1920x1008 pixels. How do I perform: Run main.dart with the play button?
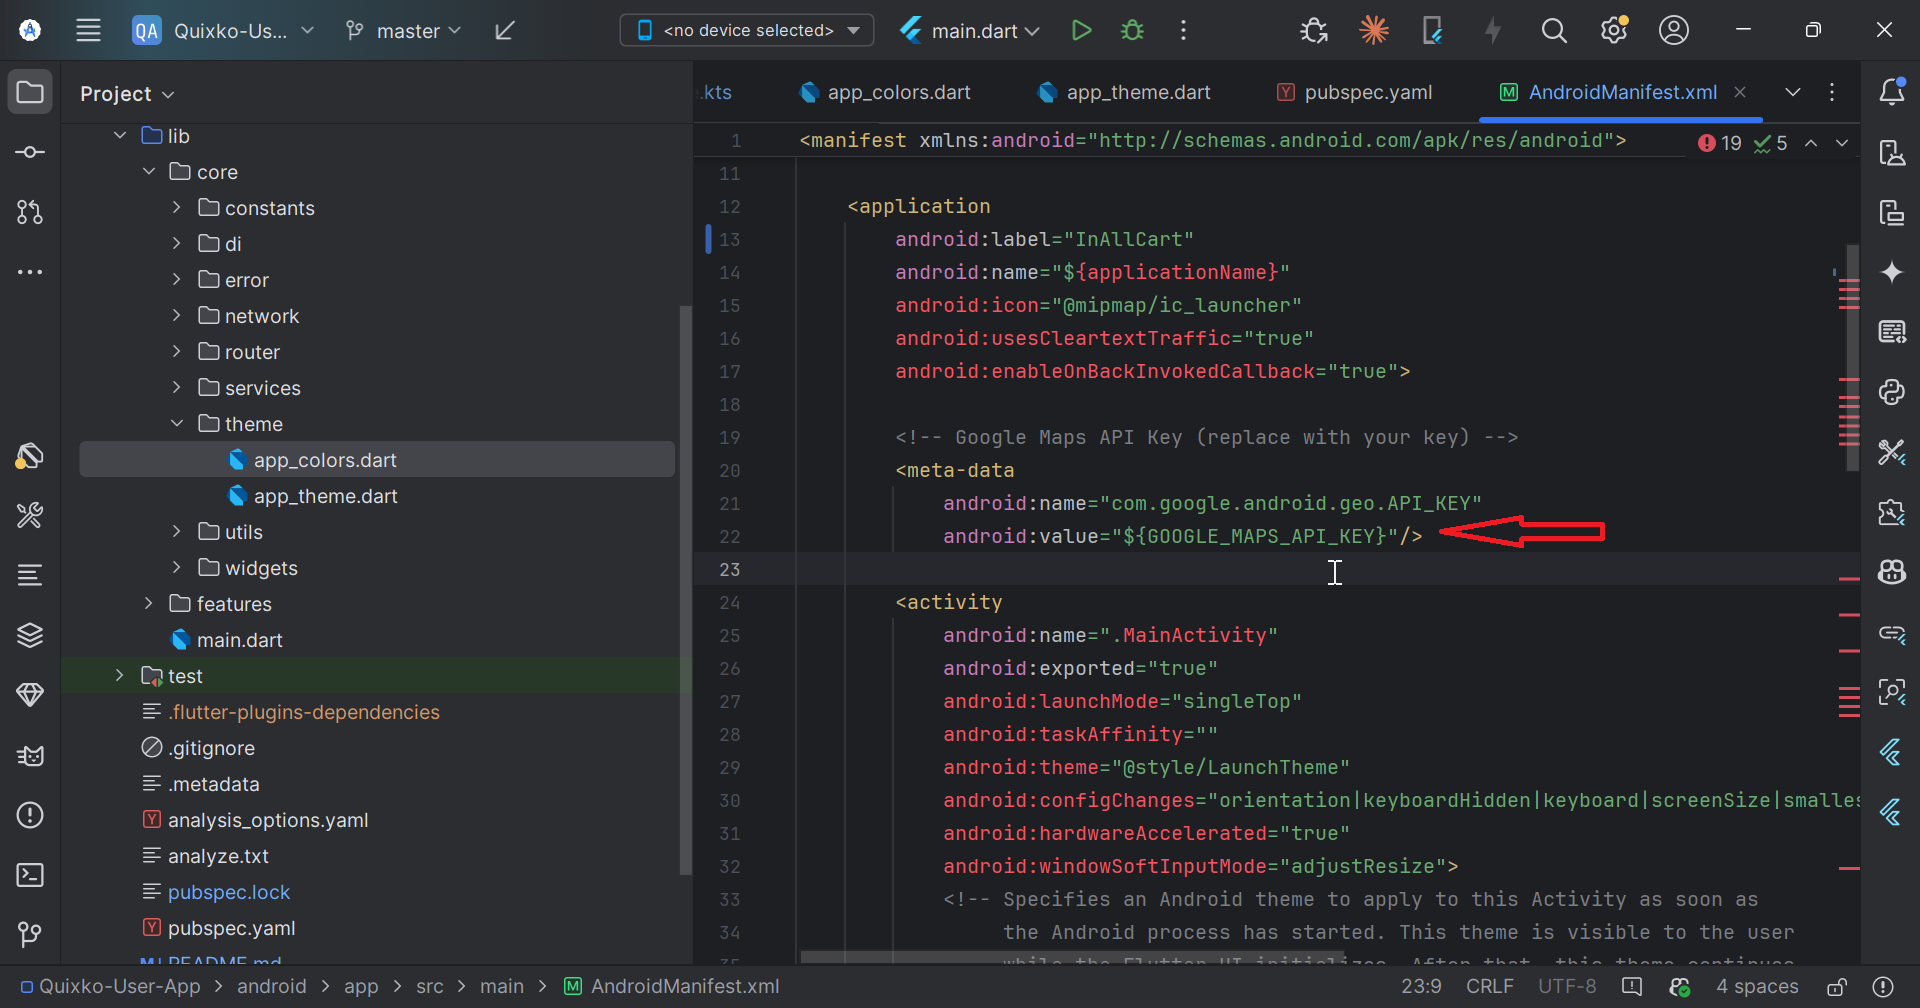[1081, 30]
